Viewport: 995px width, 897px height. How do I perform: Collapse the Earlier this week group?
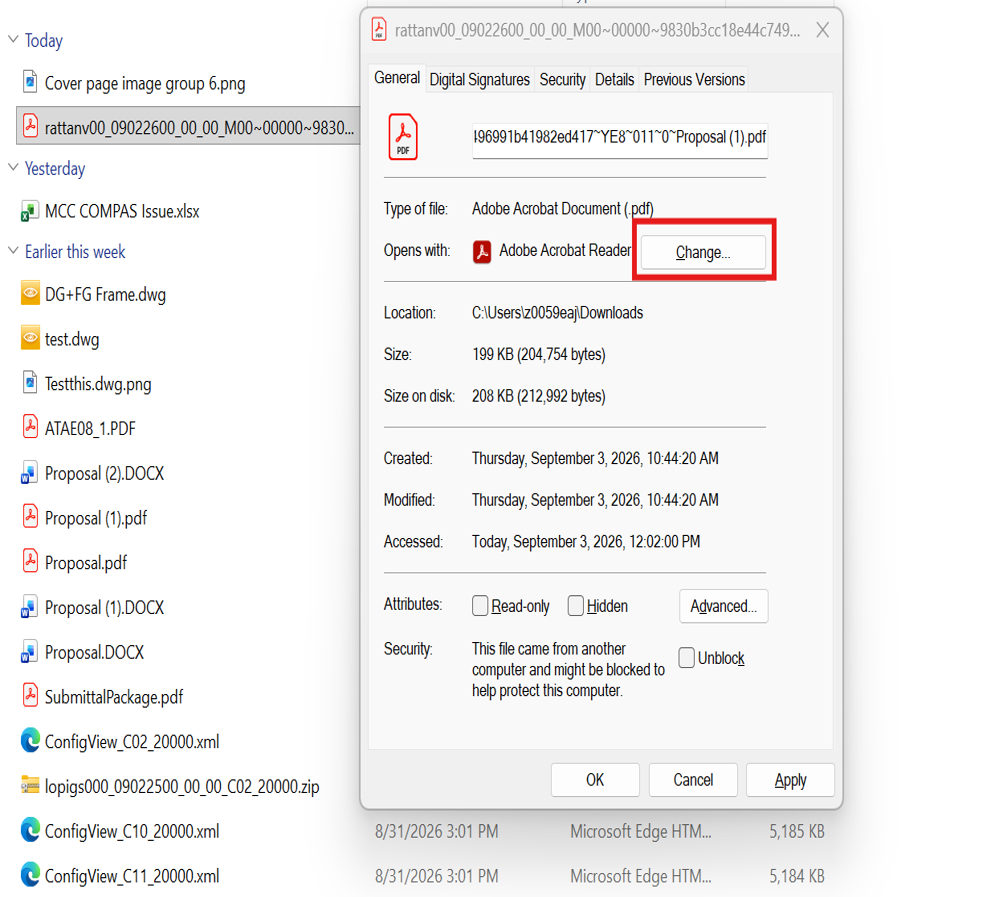pyautogui.click(x=13, y=251)
